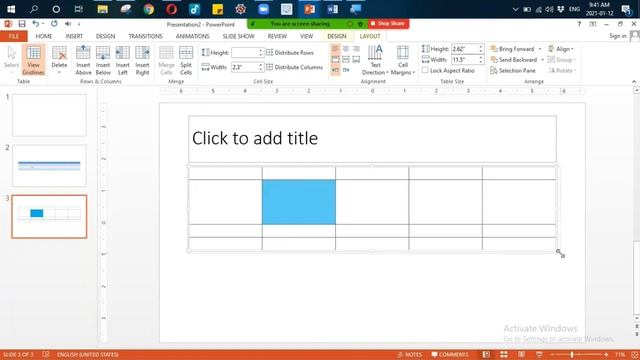Open Word from the taskbar

[332, 9]
